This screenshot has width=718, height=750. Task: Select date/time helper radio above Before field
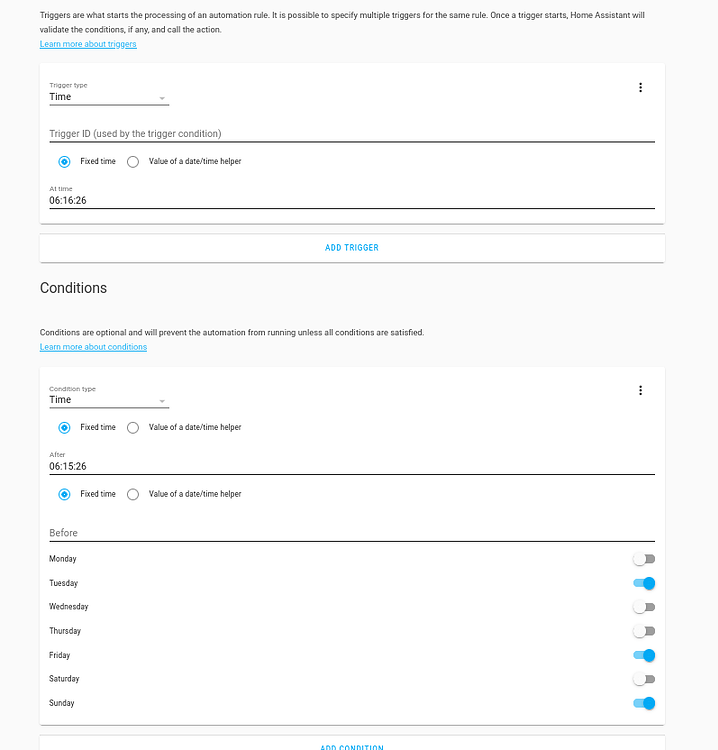[x=133, y=494]
